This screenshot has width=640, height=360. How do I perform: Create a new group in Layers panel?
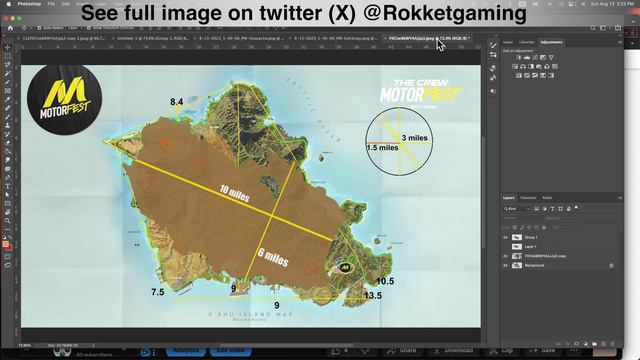click(x=594, y=344)
